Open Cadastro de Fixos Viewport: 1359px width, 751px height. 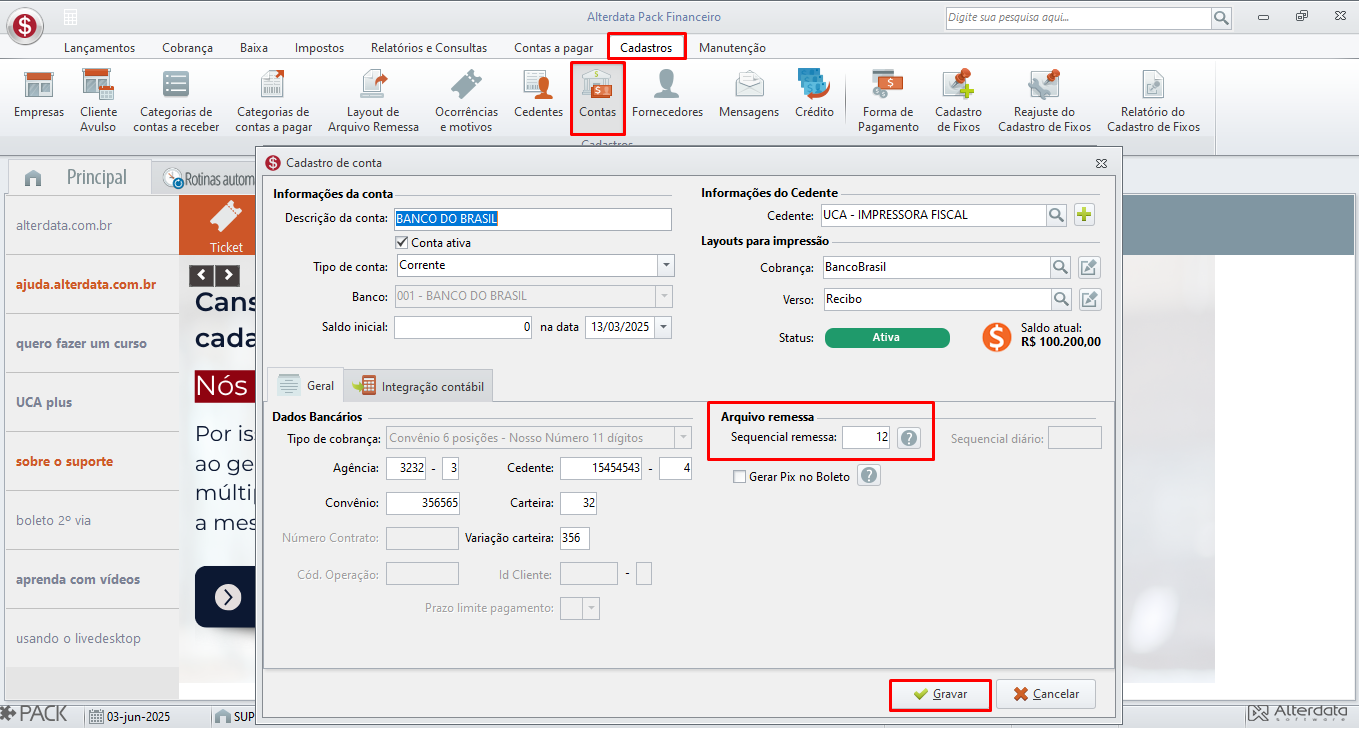[958, 100]
